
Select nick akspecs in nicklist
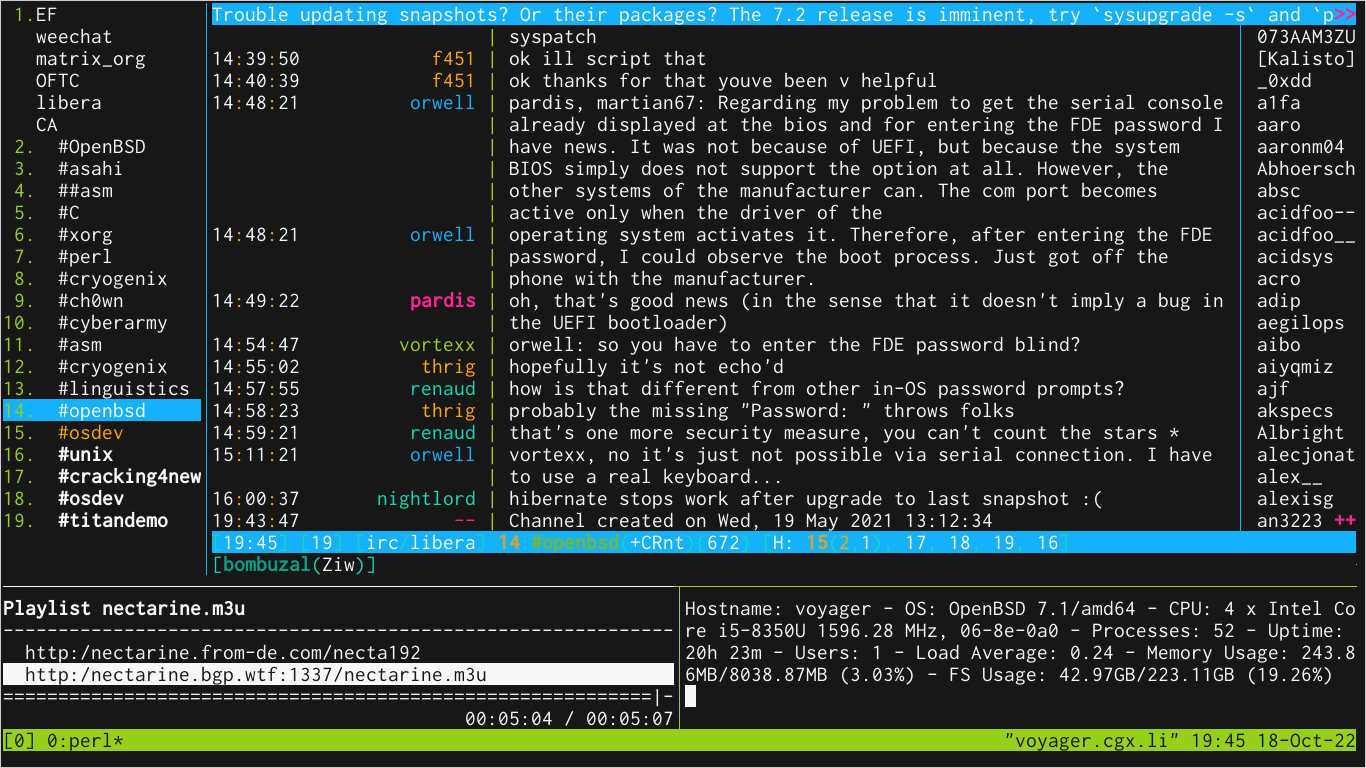click(1295, 411)
